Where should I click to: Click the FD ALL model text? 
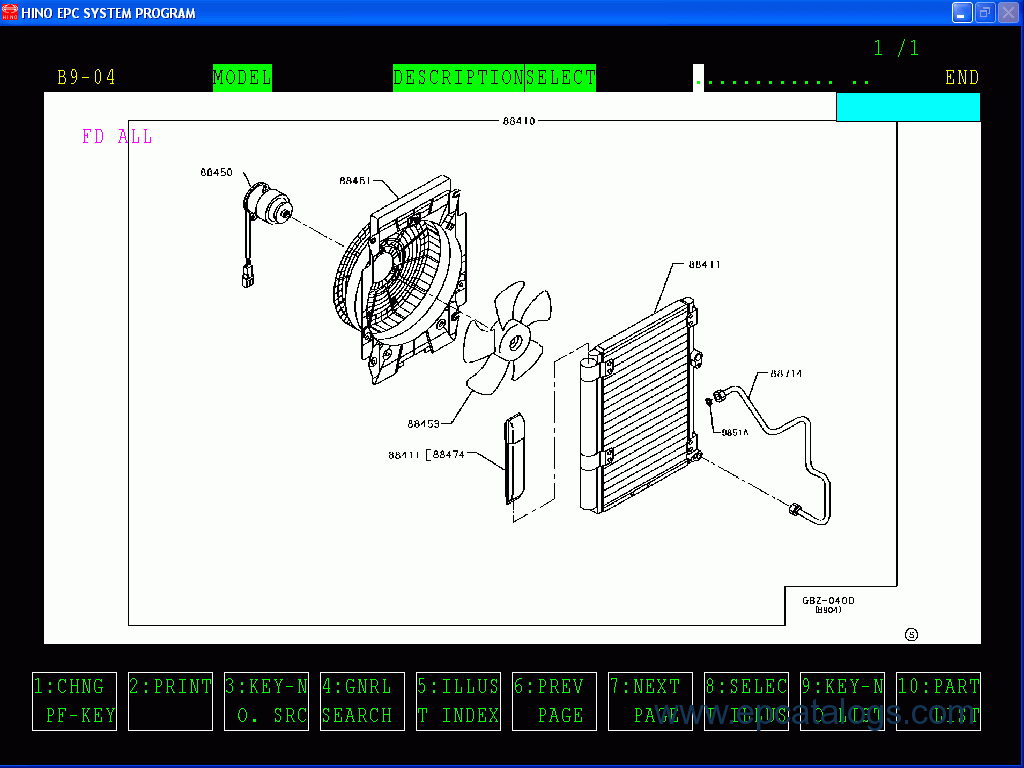point(118,136)
